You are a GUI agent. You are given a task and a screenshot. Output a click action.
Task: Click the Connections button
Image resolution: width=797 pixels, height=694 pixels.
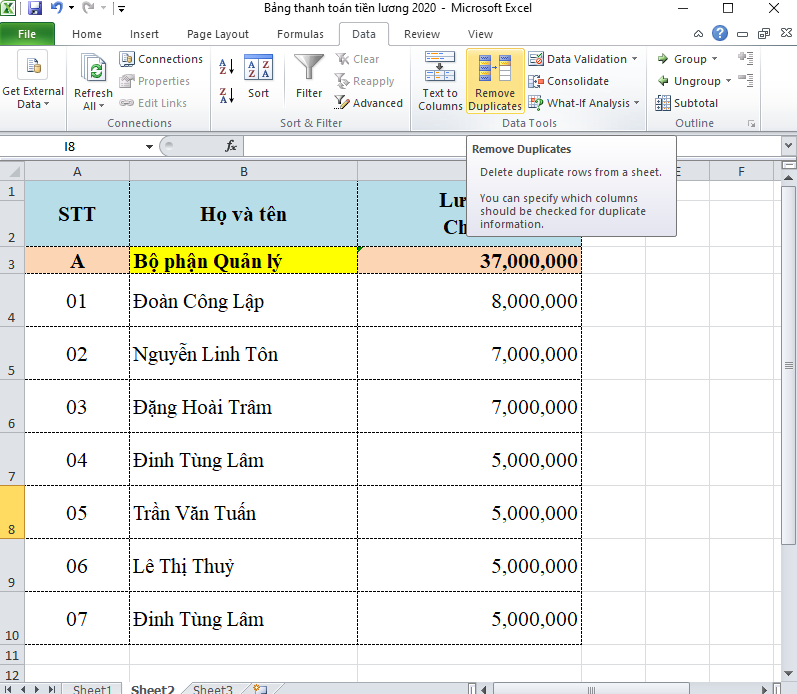161,59
